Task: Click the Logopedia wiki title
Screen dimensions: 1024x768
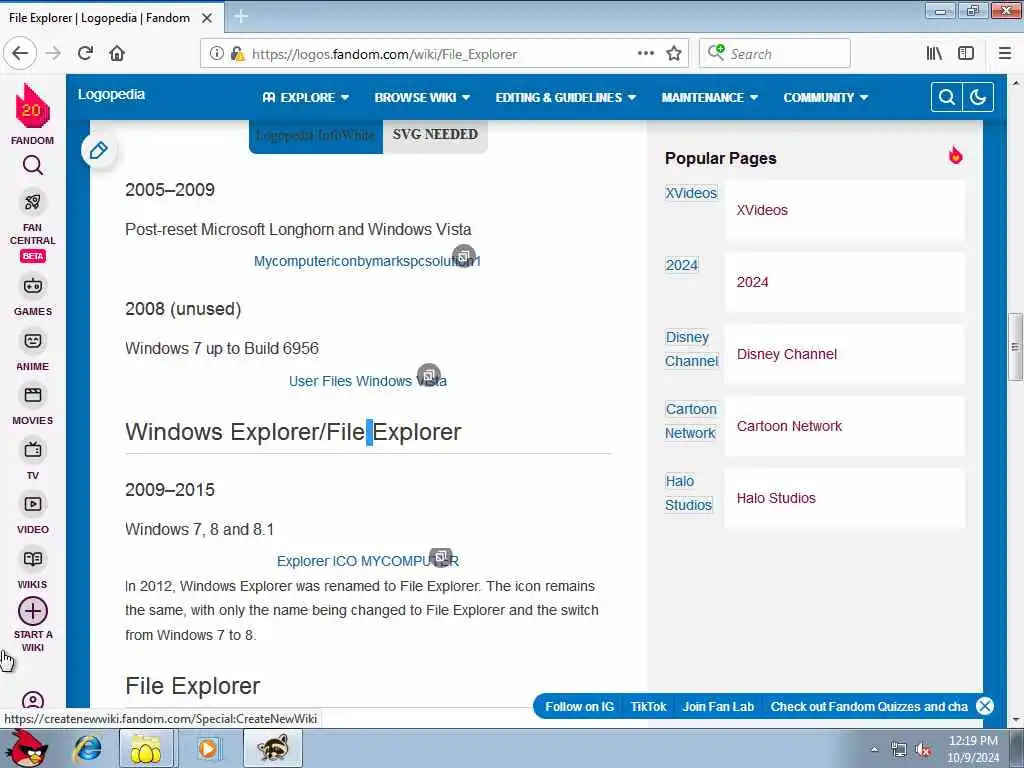Action: tap(111, 94)
